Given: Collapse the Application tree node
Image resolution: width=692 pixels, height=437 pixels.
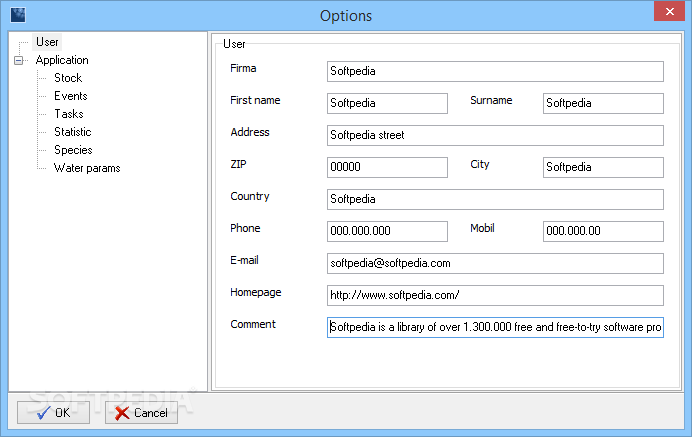Looking at the screenshot, I should pyautogui.click(x=19, y=60).
